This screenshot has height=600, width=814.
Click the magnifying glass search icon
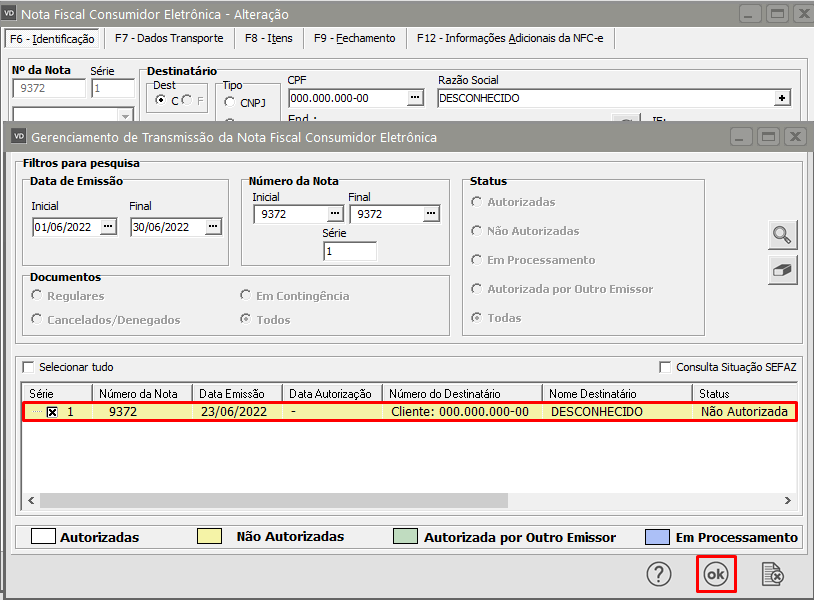(782, 236)
